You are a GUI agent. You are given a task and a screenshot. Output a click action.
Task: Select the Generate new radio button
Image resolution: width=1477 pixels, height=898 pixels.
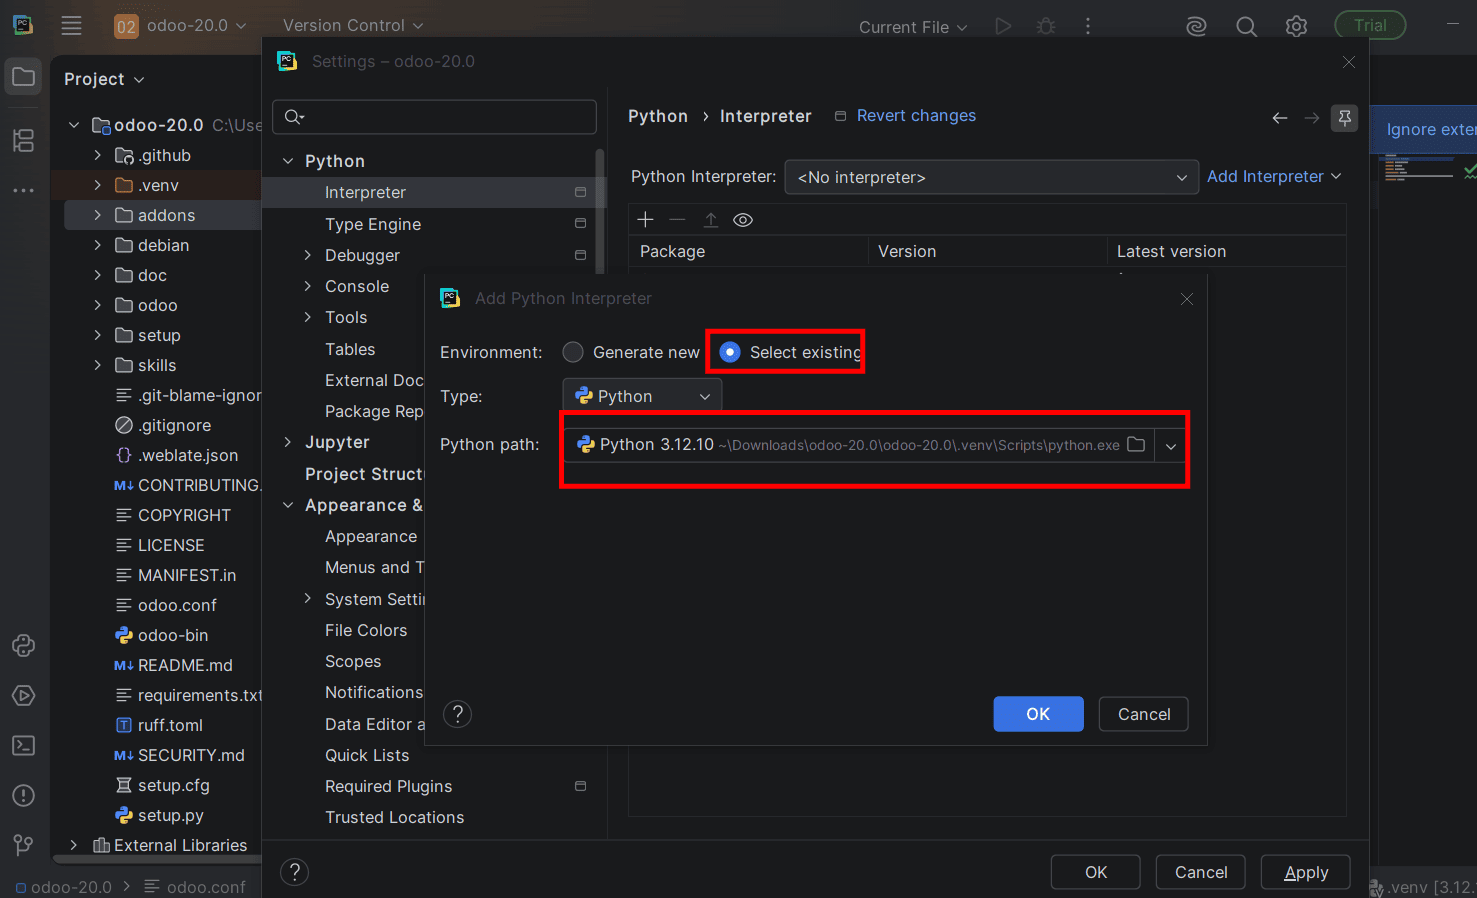pos(573,352)
